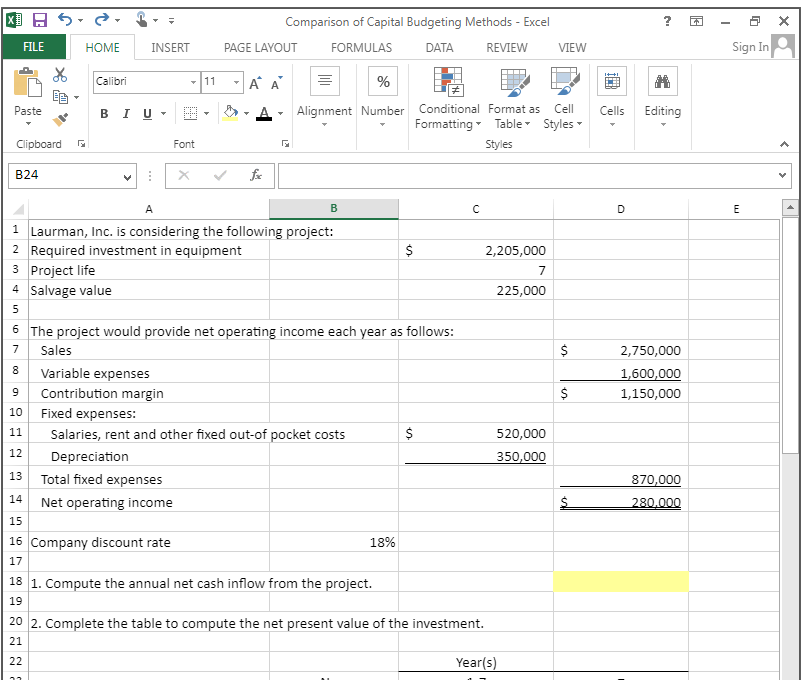
Task: Open the Font dialog launcher
Action: (285, 144)
